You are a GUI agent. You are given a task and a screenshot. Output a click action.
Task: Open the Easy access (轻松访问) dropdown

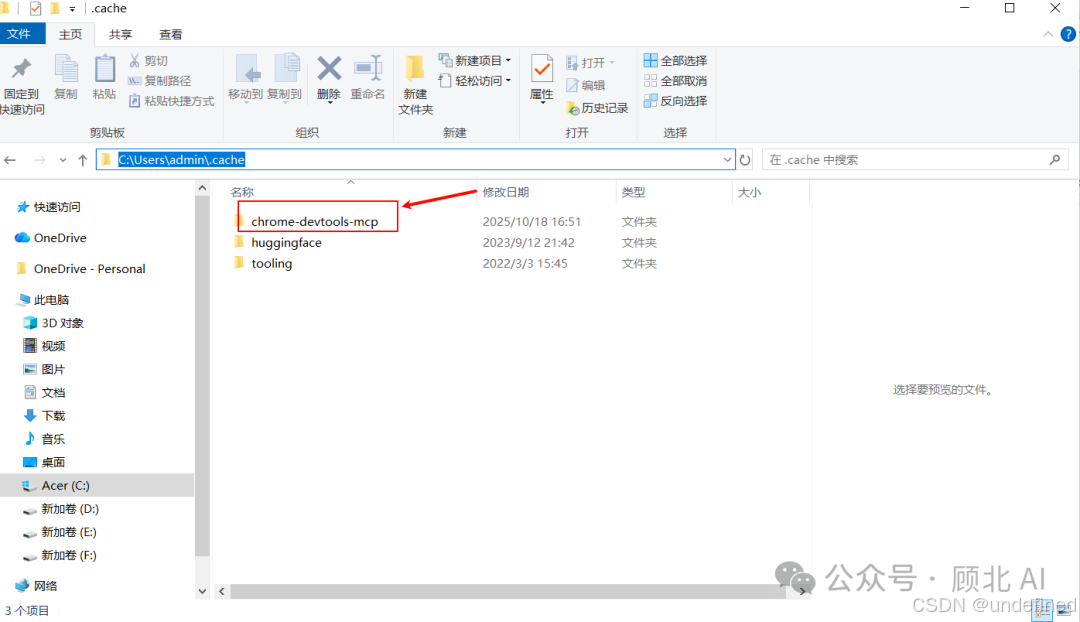click(x=475, y=81)
